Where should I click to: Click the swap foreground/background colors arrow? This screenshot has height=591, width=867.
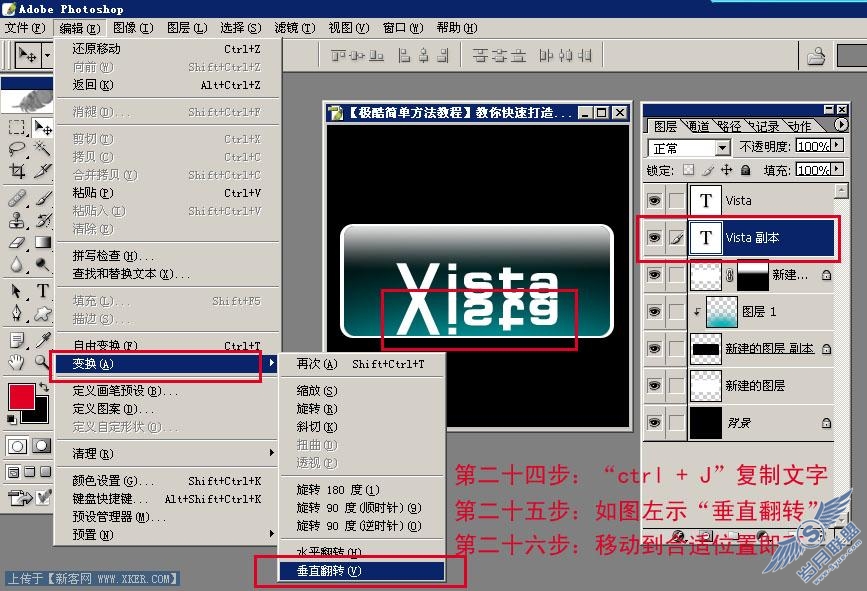[44, 388]
